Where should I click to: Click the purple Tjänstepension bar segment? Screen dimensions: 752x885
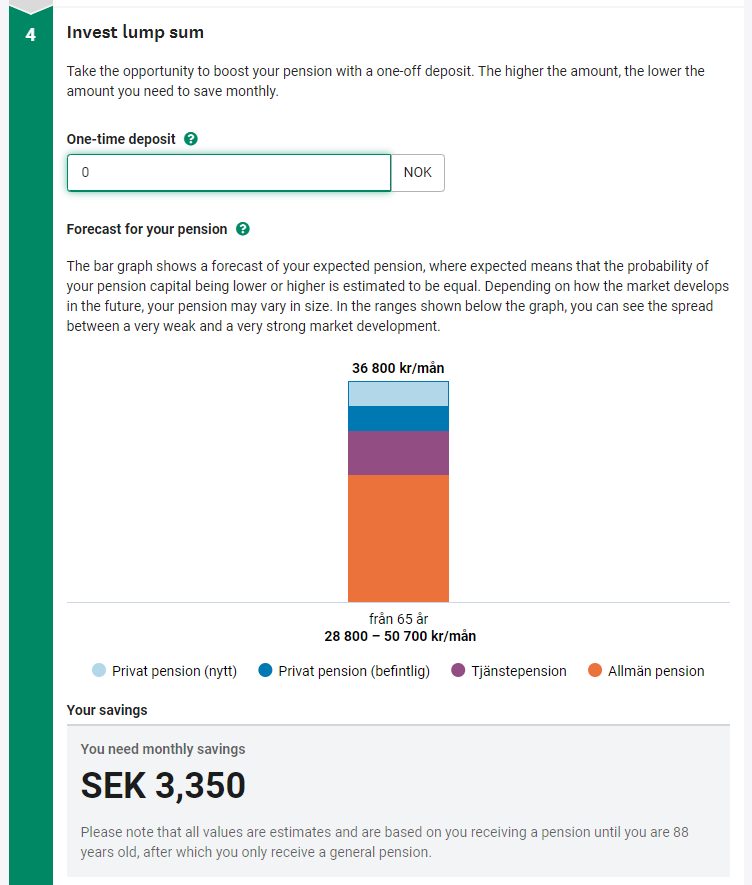398,452
